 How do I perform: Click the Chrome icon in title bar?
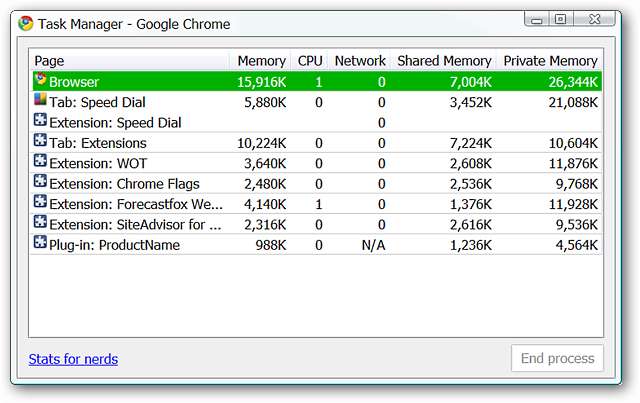click(x=26, y=24)
